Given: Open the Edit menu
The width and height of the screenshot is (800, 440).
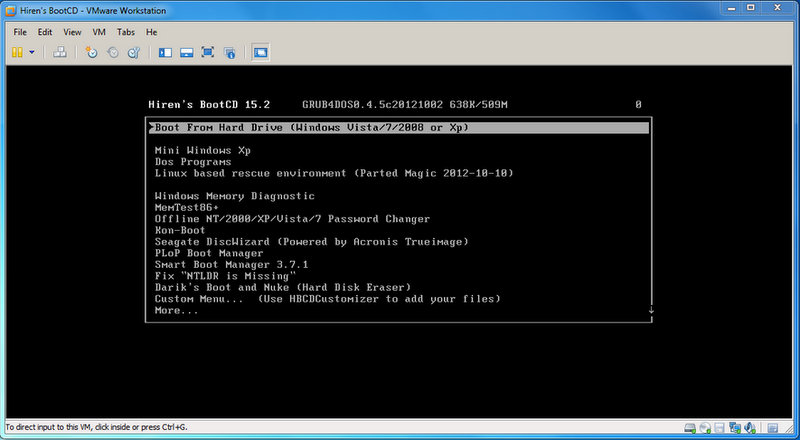Looking at the screenshot, I should (x=45, y=32).
